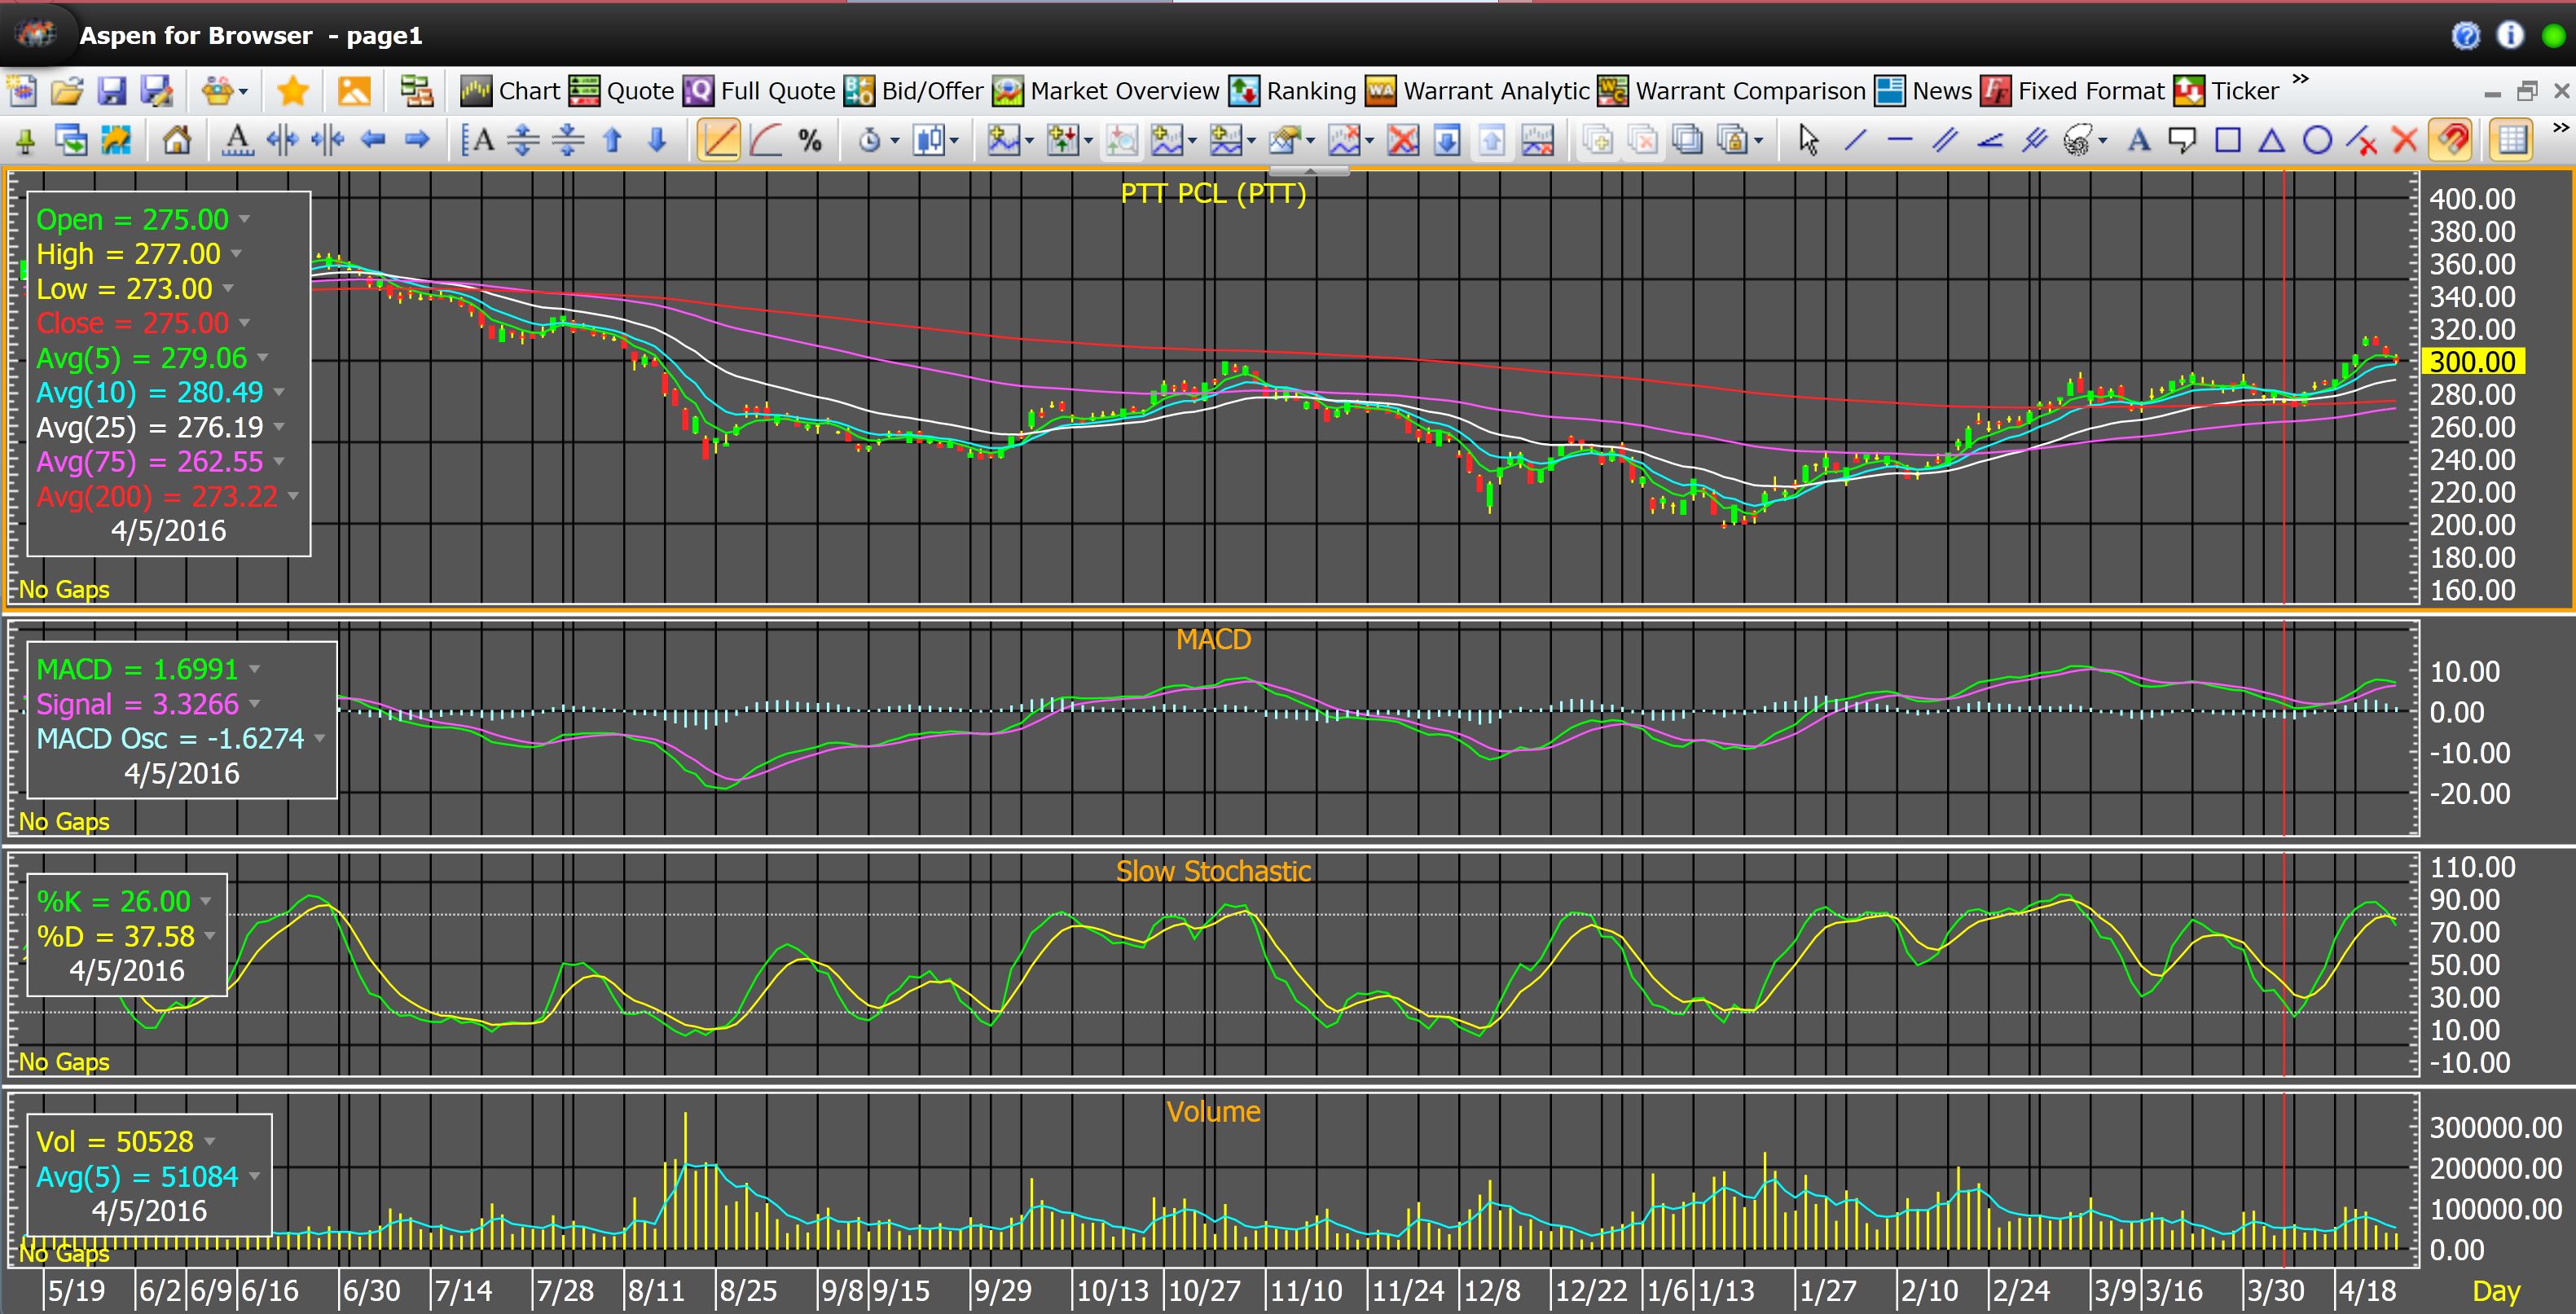Click the green pushpin icon

(x=25, y=140)
